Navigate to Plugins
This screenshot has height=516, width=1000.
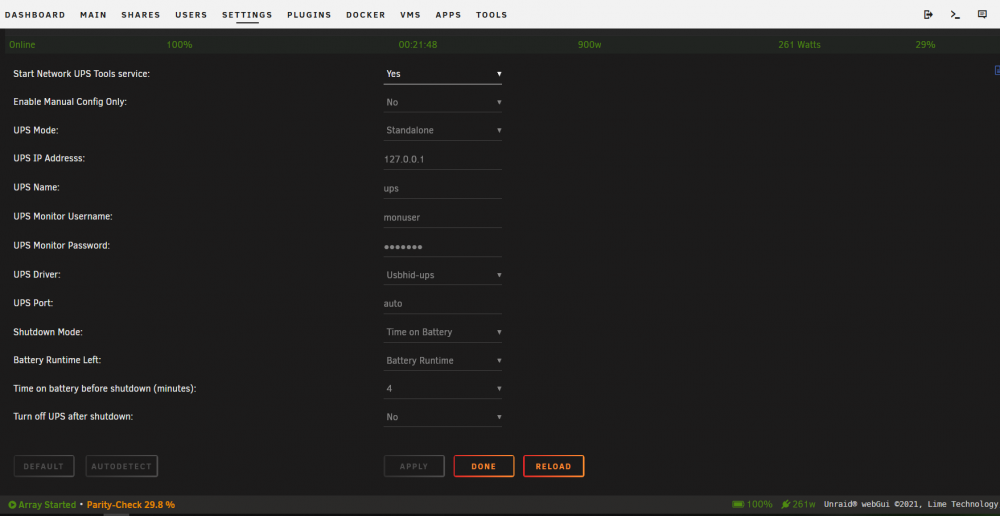click(309, 15)
